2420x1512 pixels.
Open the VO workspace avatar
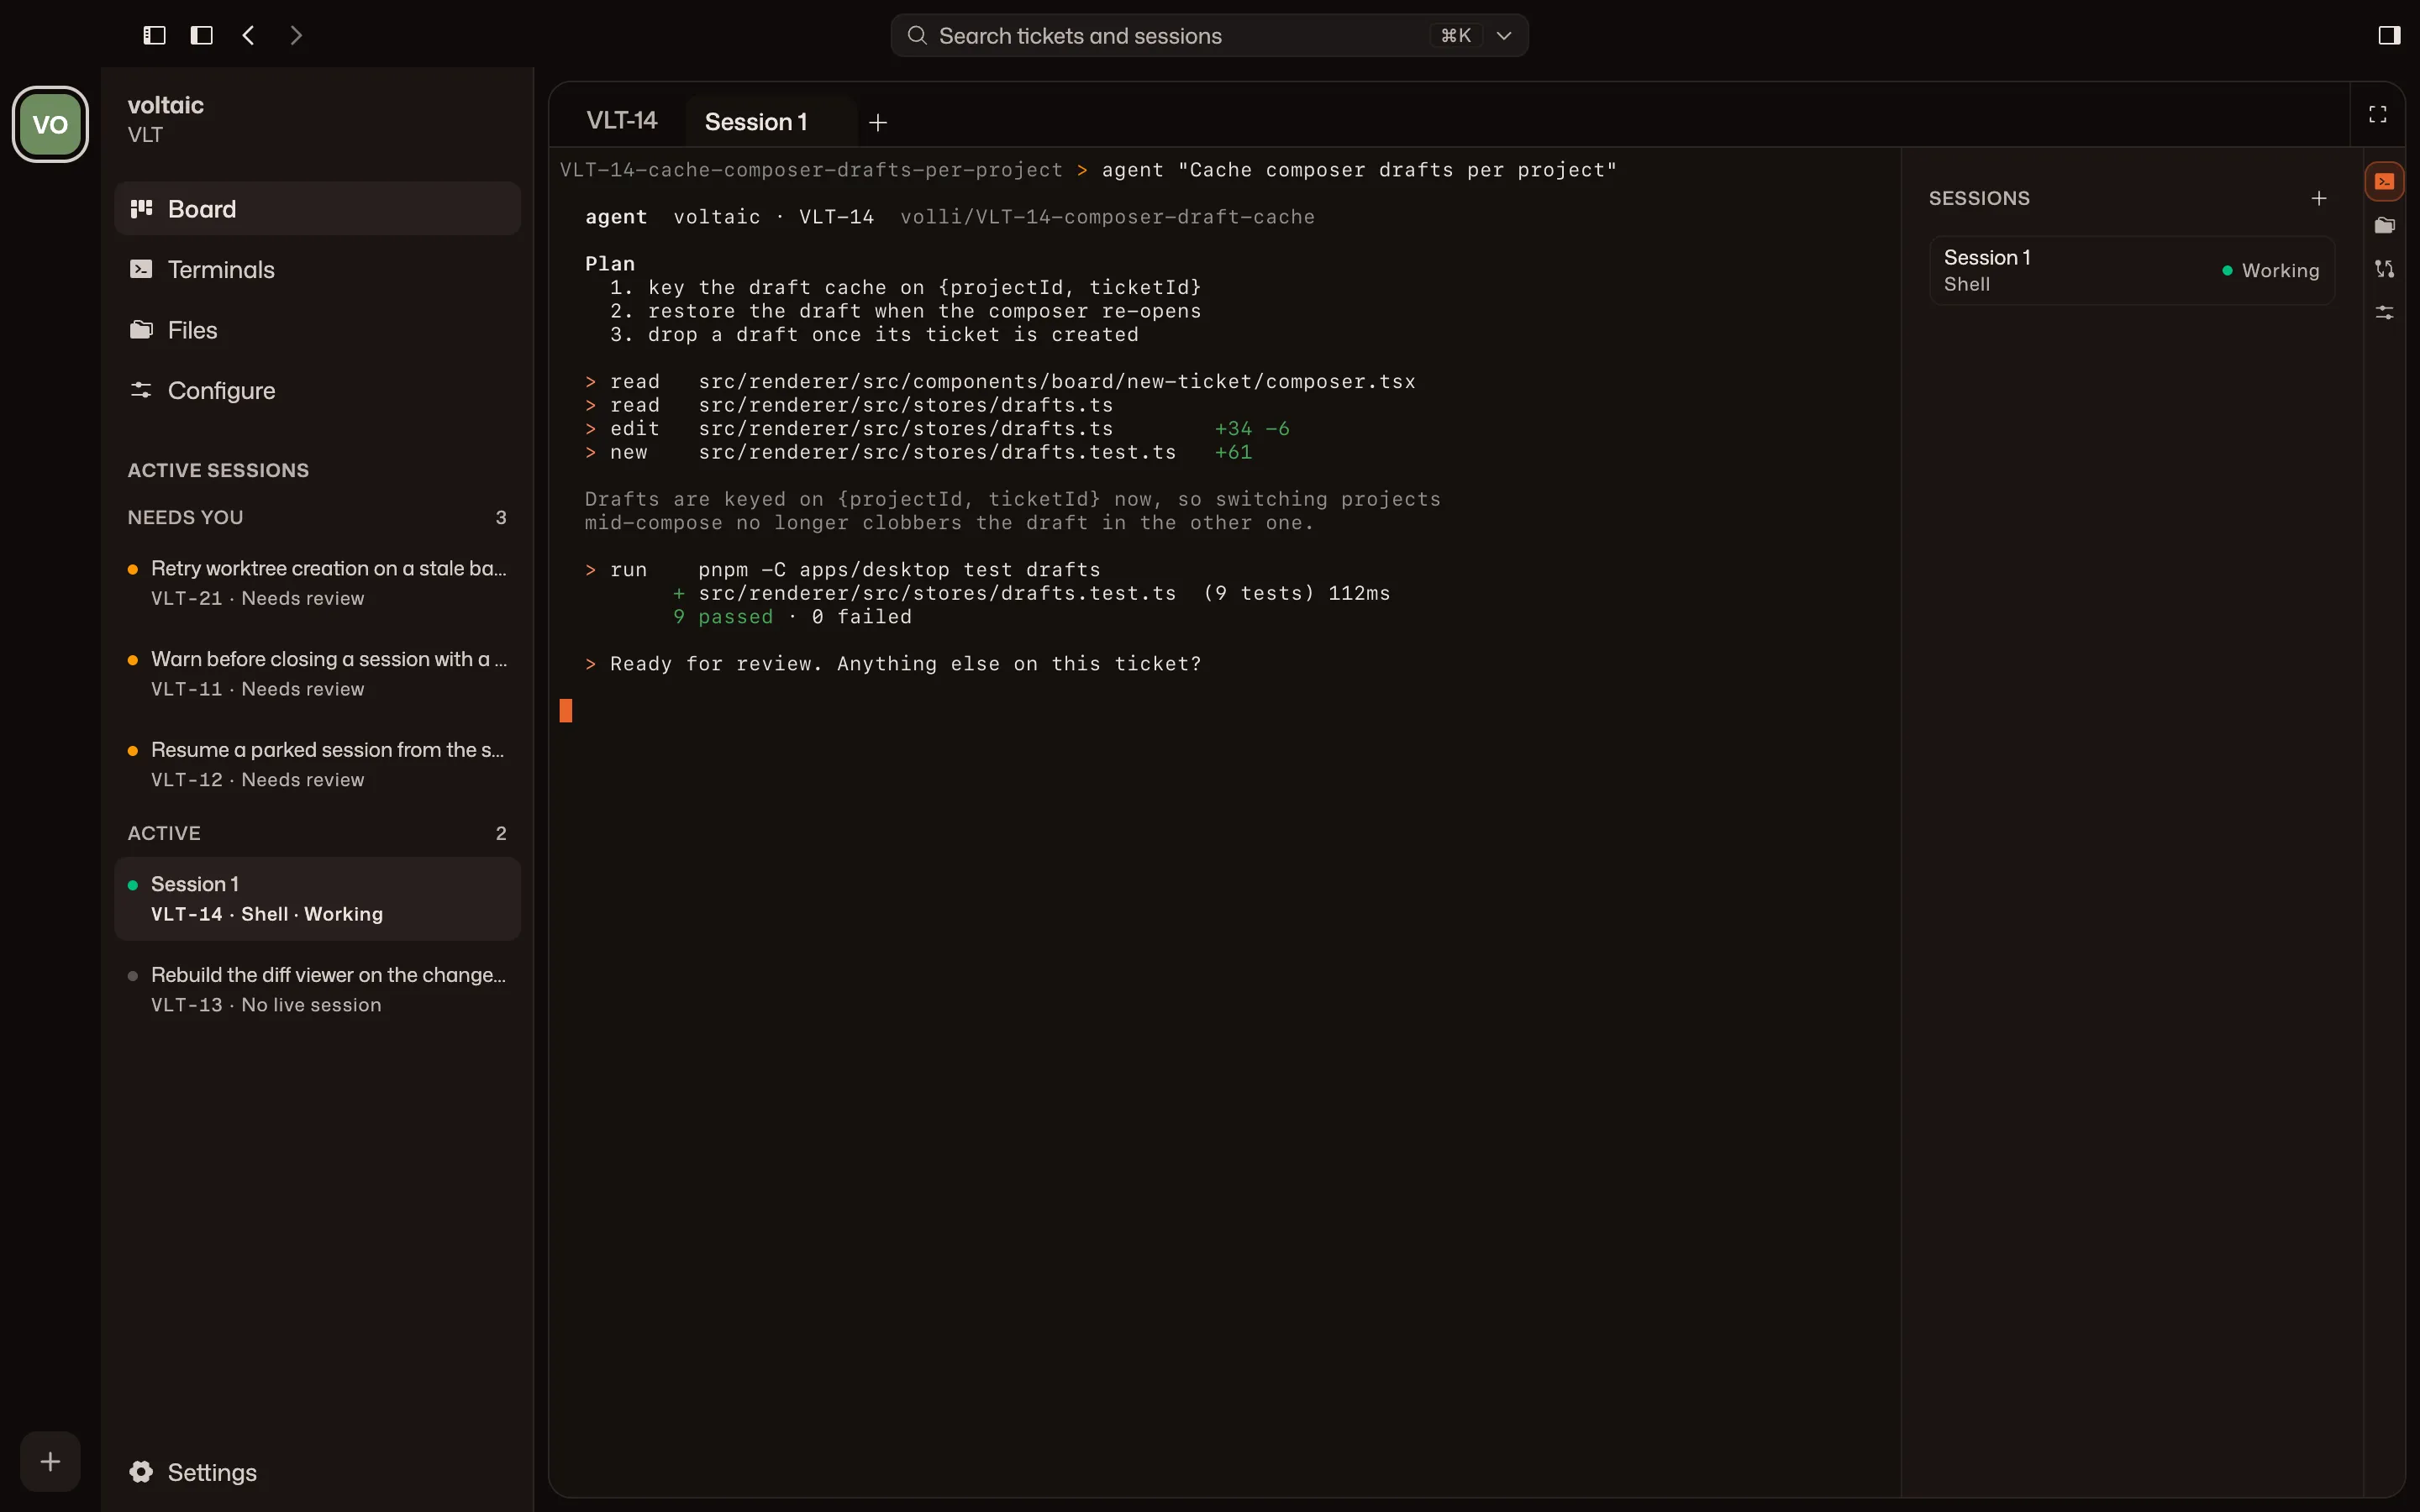50,124
